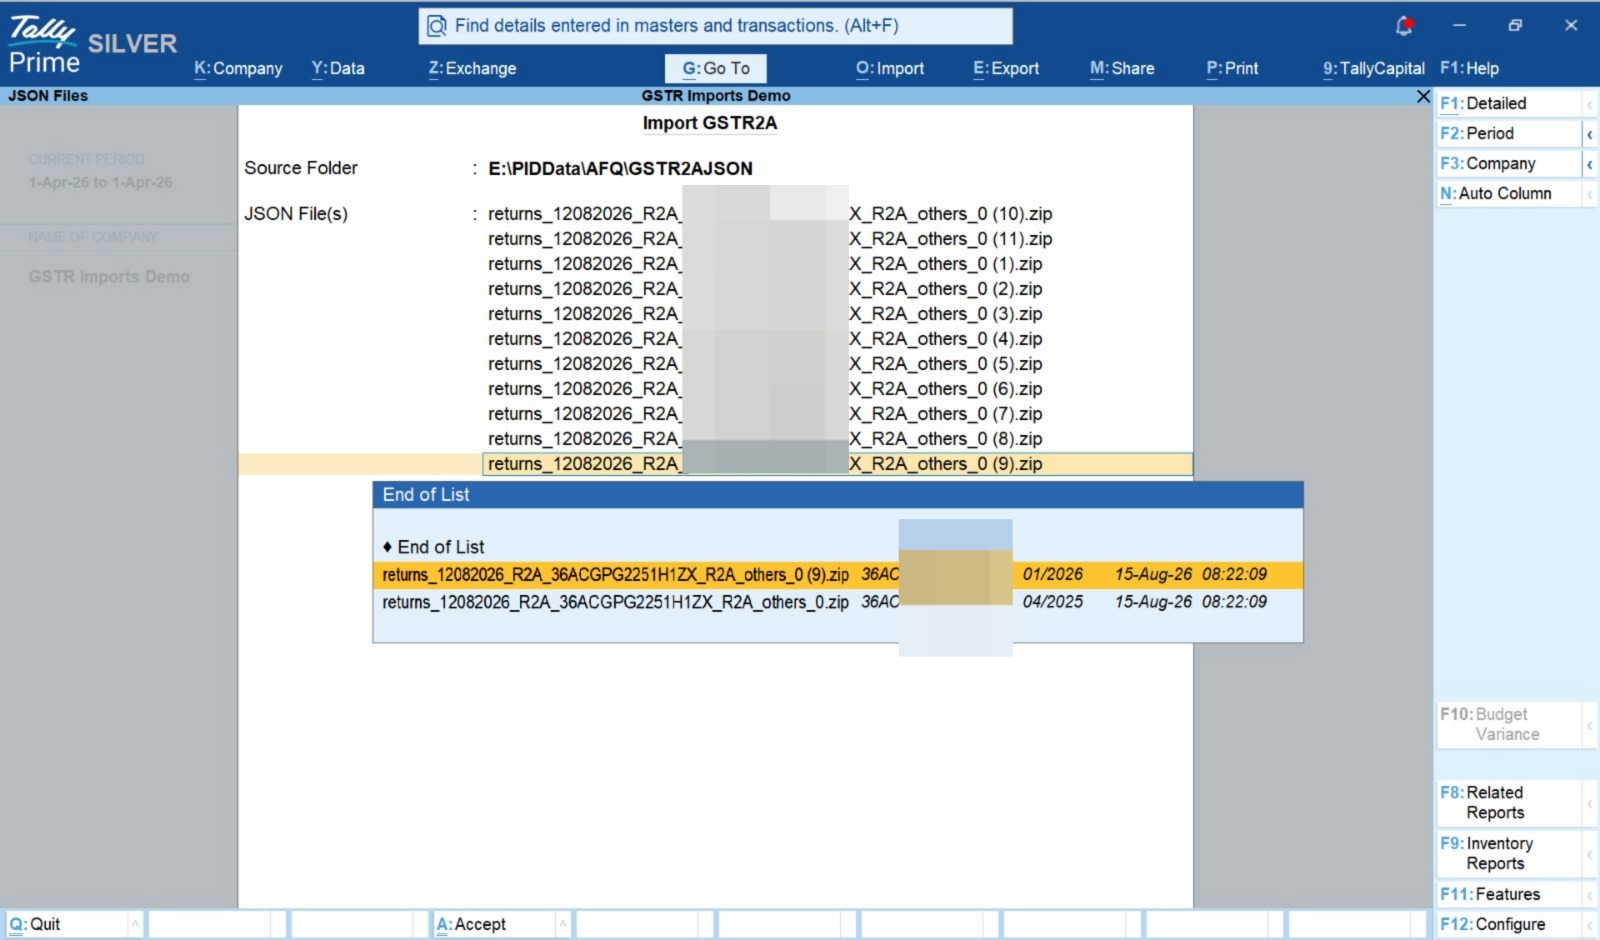Select F1: Detailed button

tap(1510, 103)
